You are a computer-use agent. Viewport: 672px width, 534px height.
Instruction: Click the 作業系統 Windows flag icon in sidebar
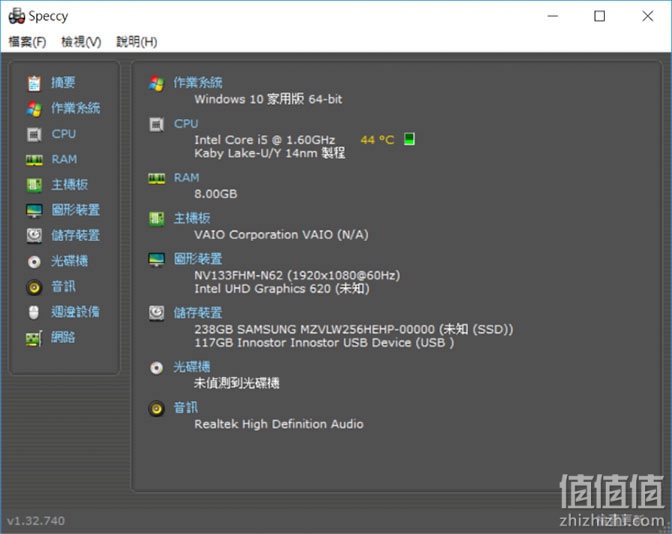coord(34,109)
